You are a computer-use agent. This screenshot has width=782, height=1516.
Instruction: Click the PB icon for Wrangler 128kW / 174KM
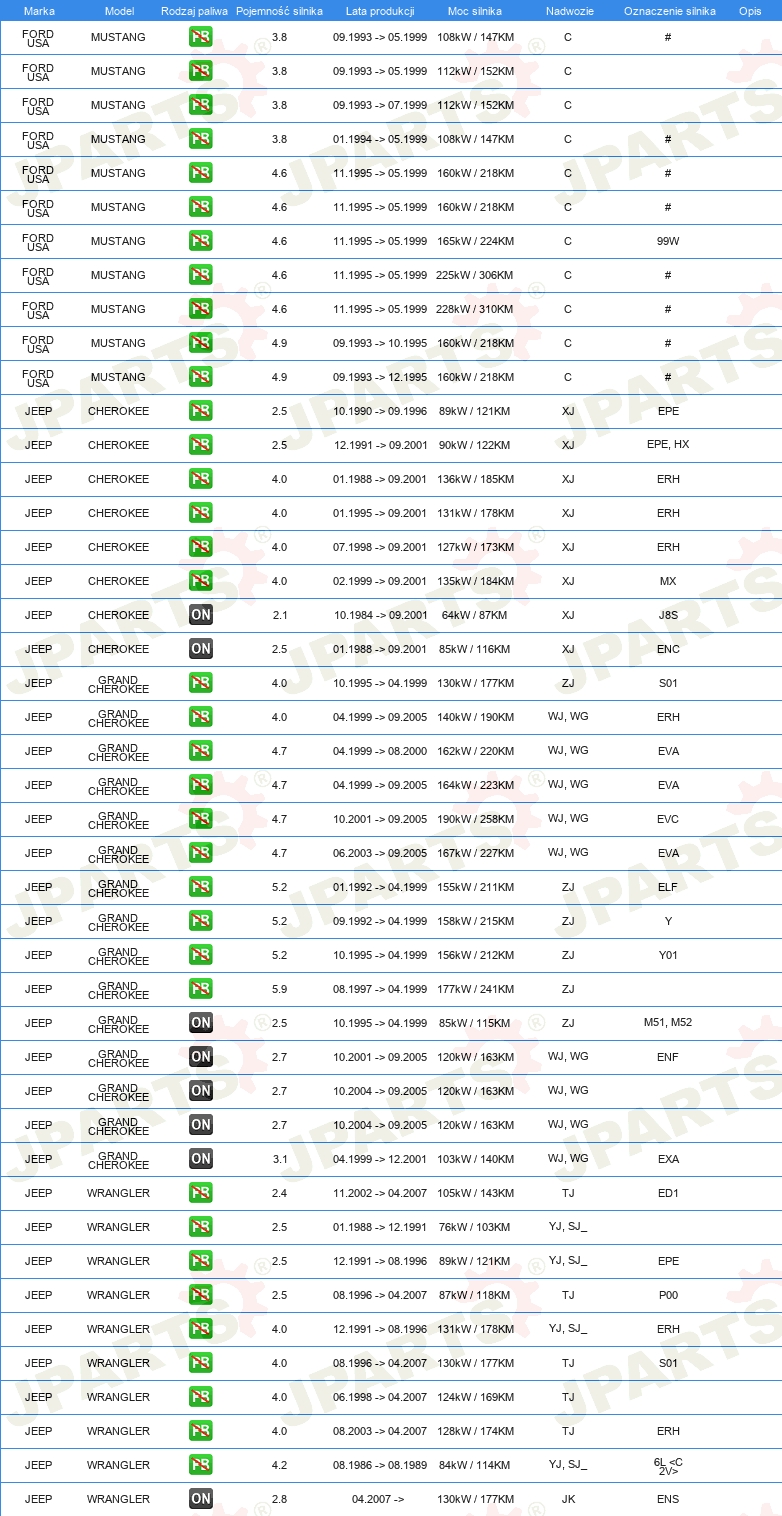pyautogui.click(x=200, y=1431)
